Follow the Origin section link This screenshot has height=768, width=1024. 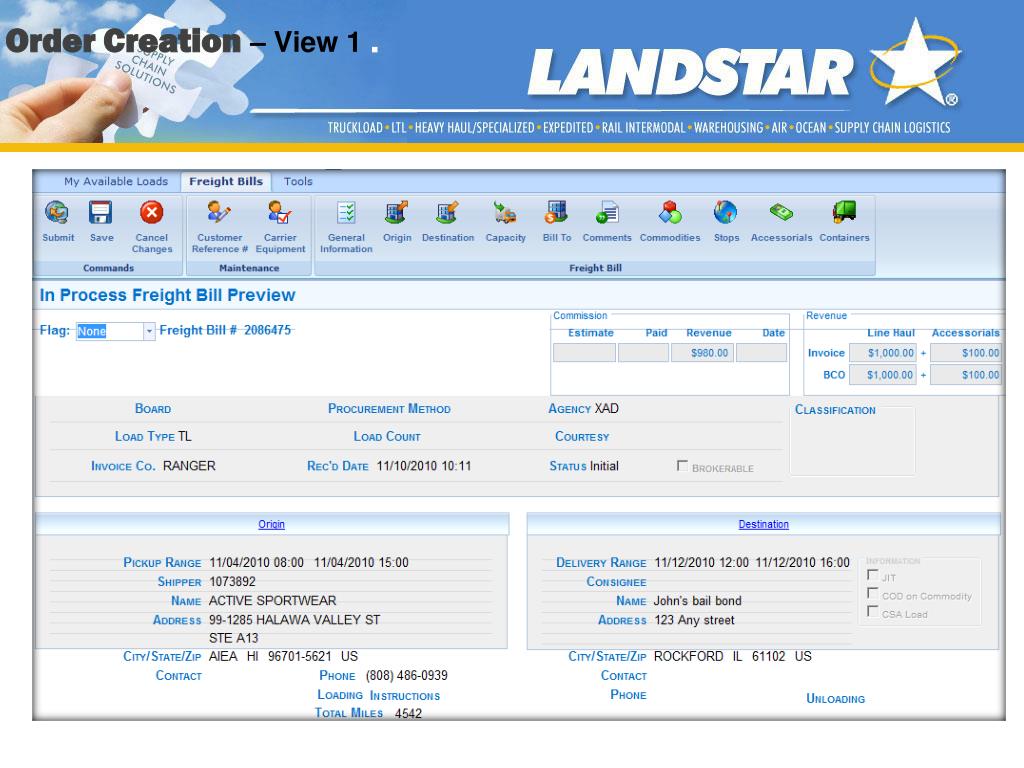point(271,524)
